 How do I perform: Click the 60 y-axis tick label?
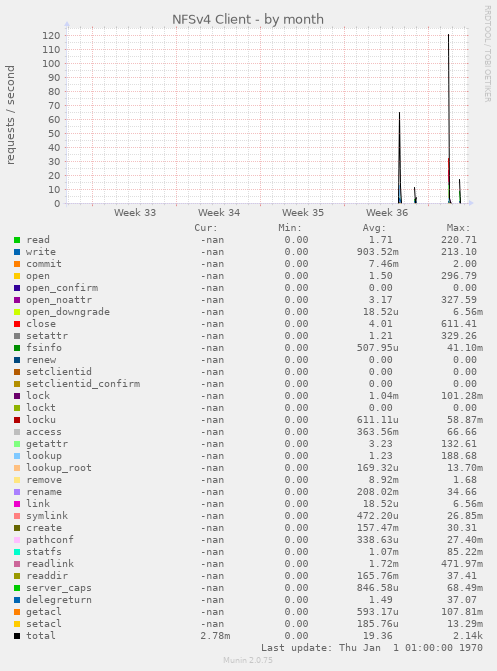pyautogui.click(x=54, y=120)
